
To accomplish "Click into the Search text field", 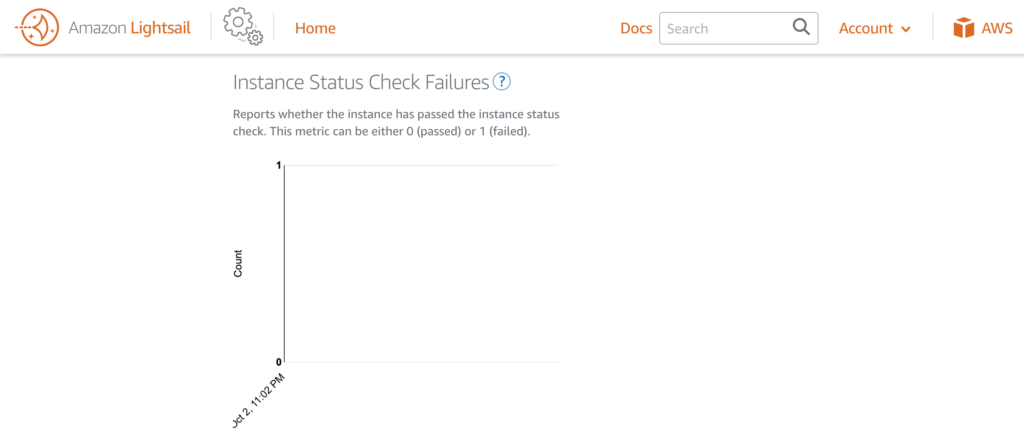I will tap(739, 28).
